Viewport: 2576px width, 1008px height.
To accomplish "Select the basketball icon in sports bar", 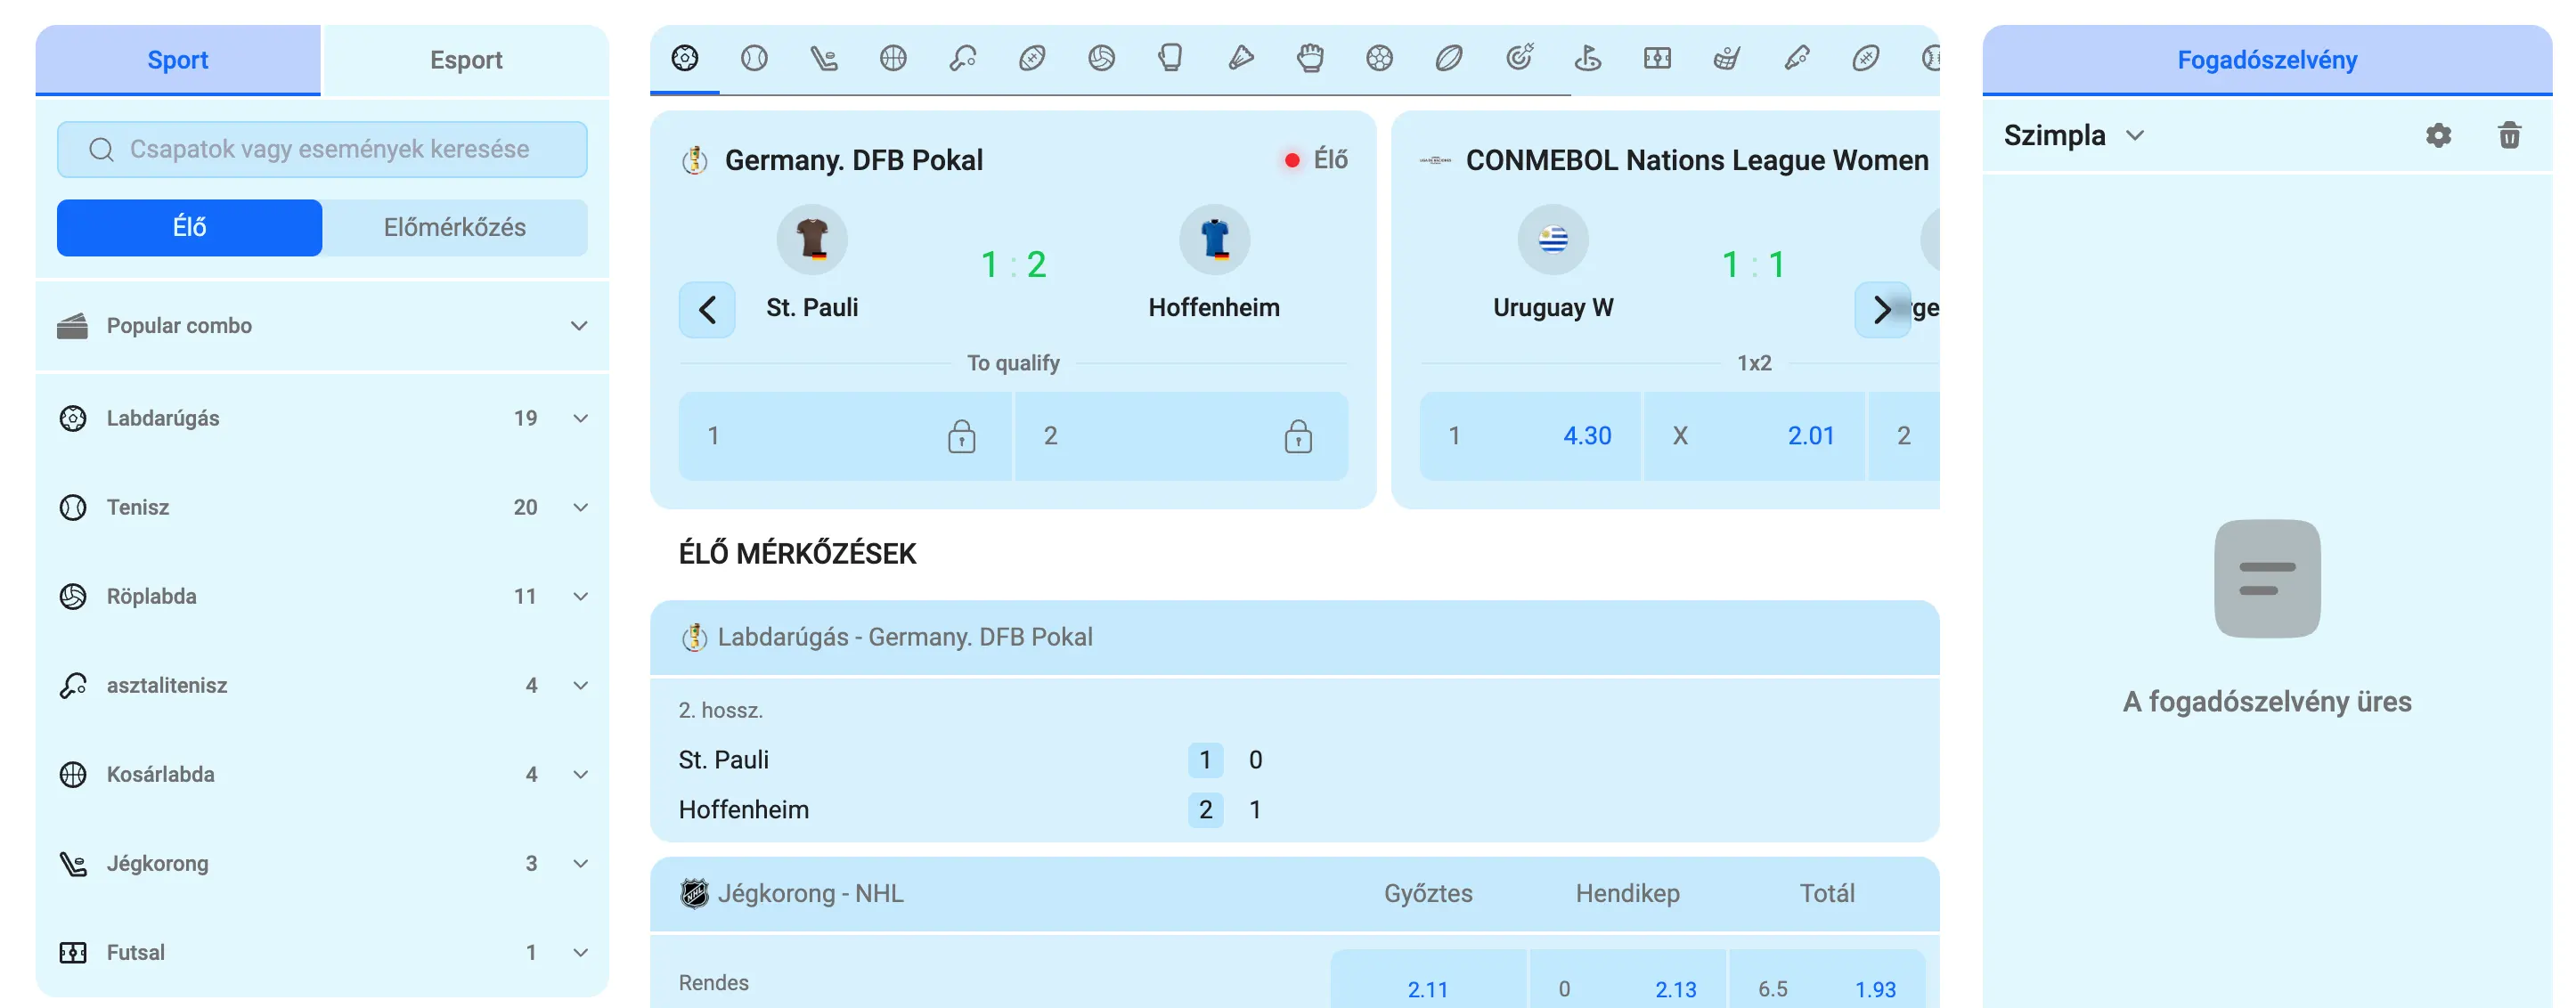I will 893,58.
